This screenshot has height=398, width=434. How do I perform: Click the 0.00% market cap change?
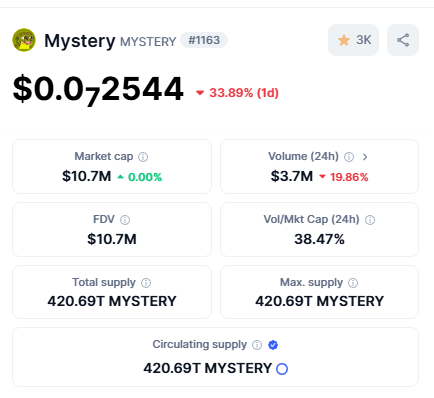(140, 177)
